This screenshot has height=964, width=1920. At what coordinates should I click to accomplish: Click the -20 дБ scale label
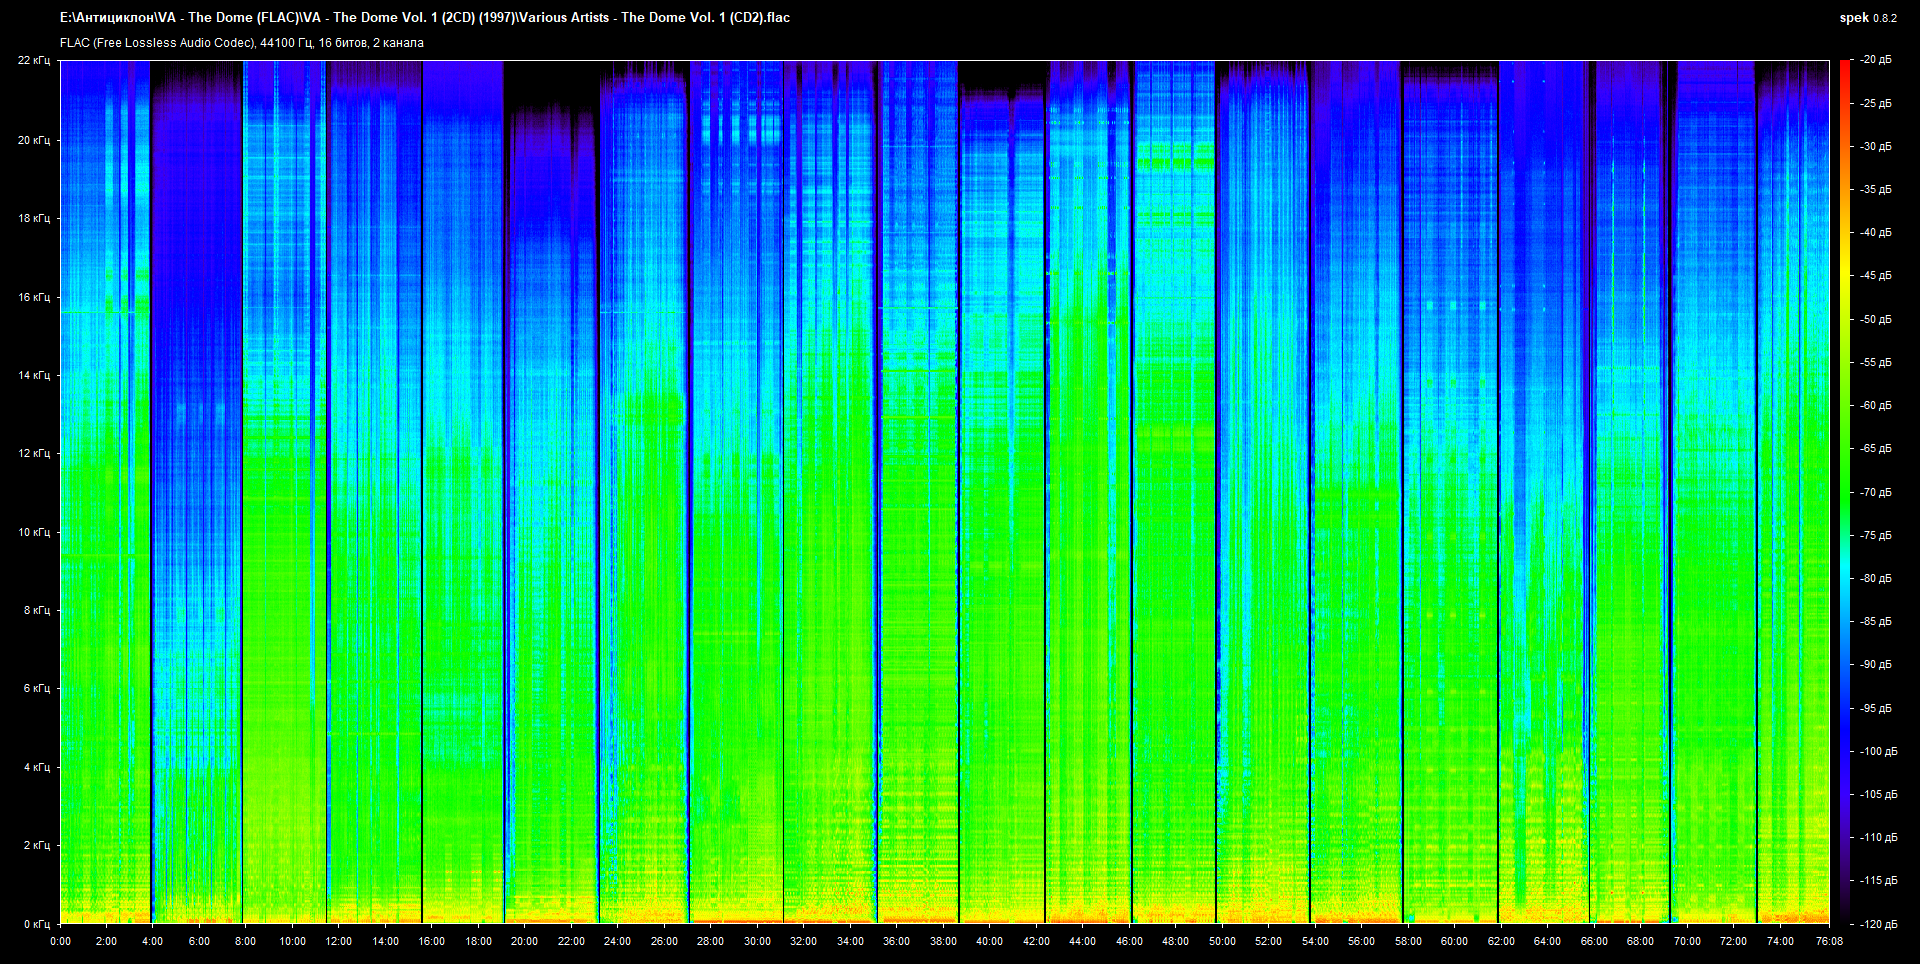click(1876, 60)
